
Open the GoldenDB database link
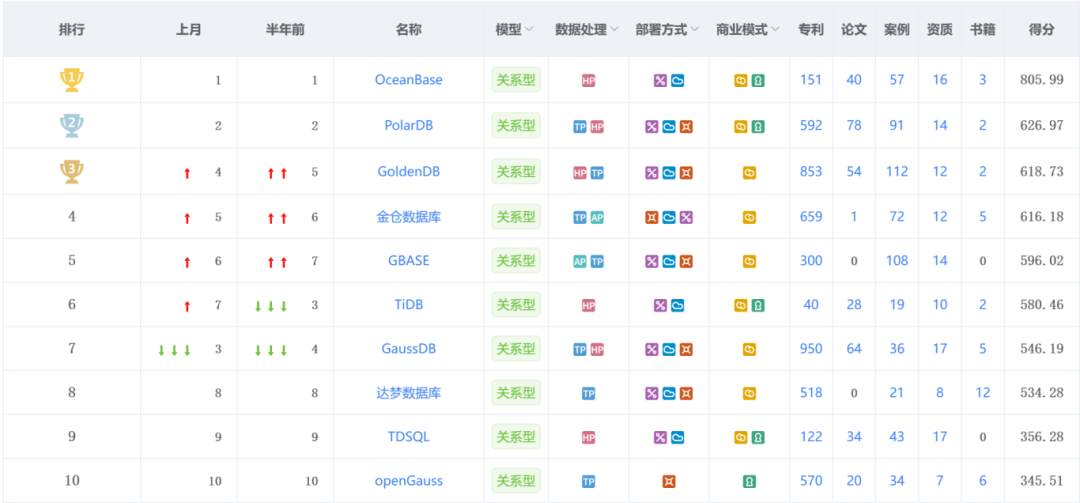(408, 172)
